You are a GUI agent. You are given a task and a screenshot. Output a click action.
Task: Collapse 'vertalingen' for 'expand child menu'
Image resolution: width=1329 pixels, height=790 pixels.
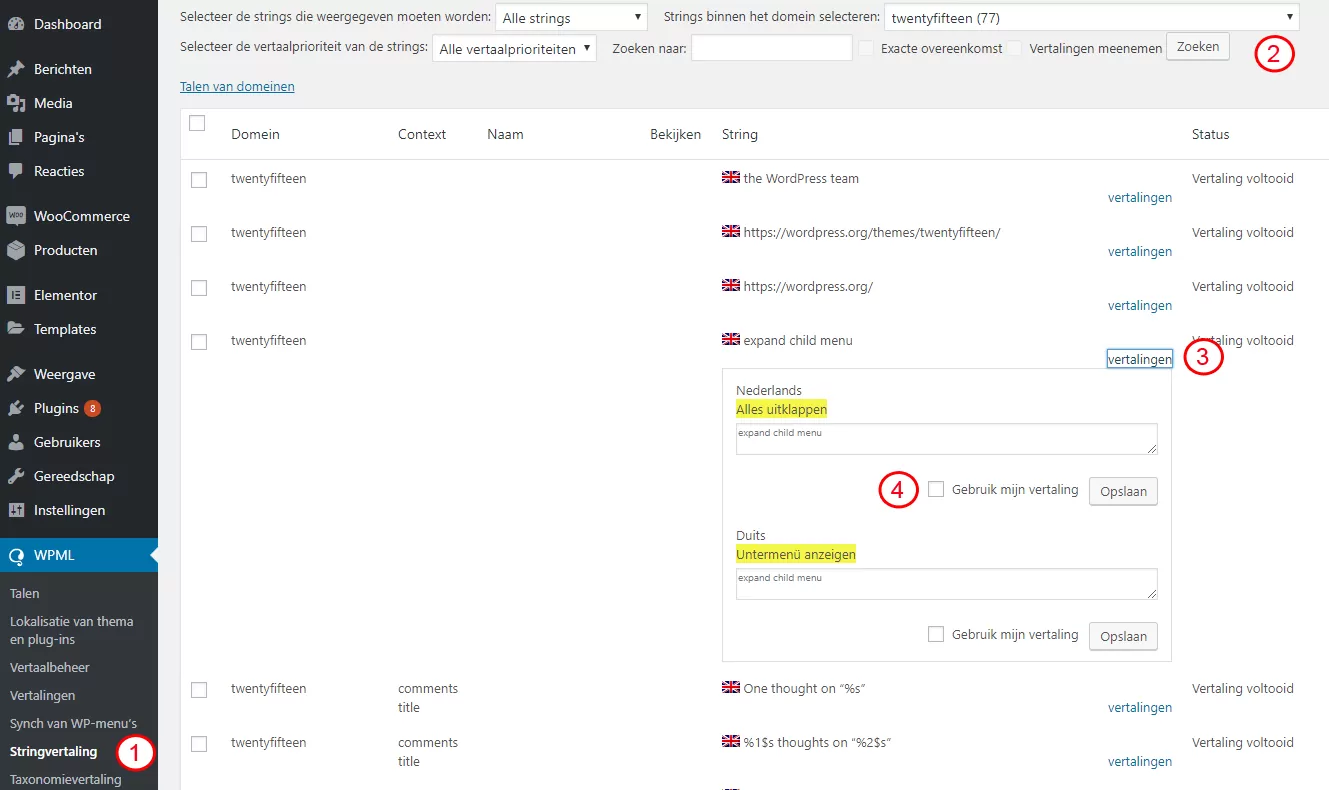click(1140, 359)
